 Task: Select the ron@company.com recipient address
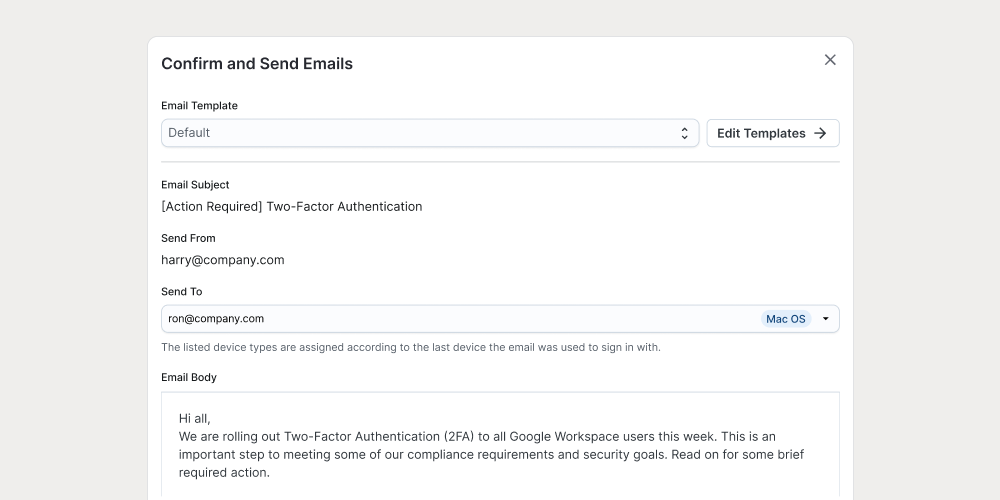click(x=216, y=319)
